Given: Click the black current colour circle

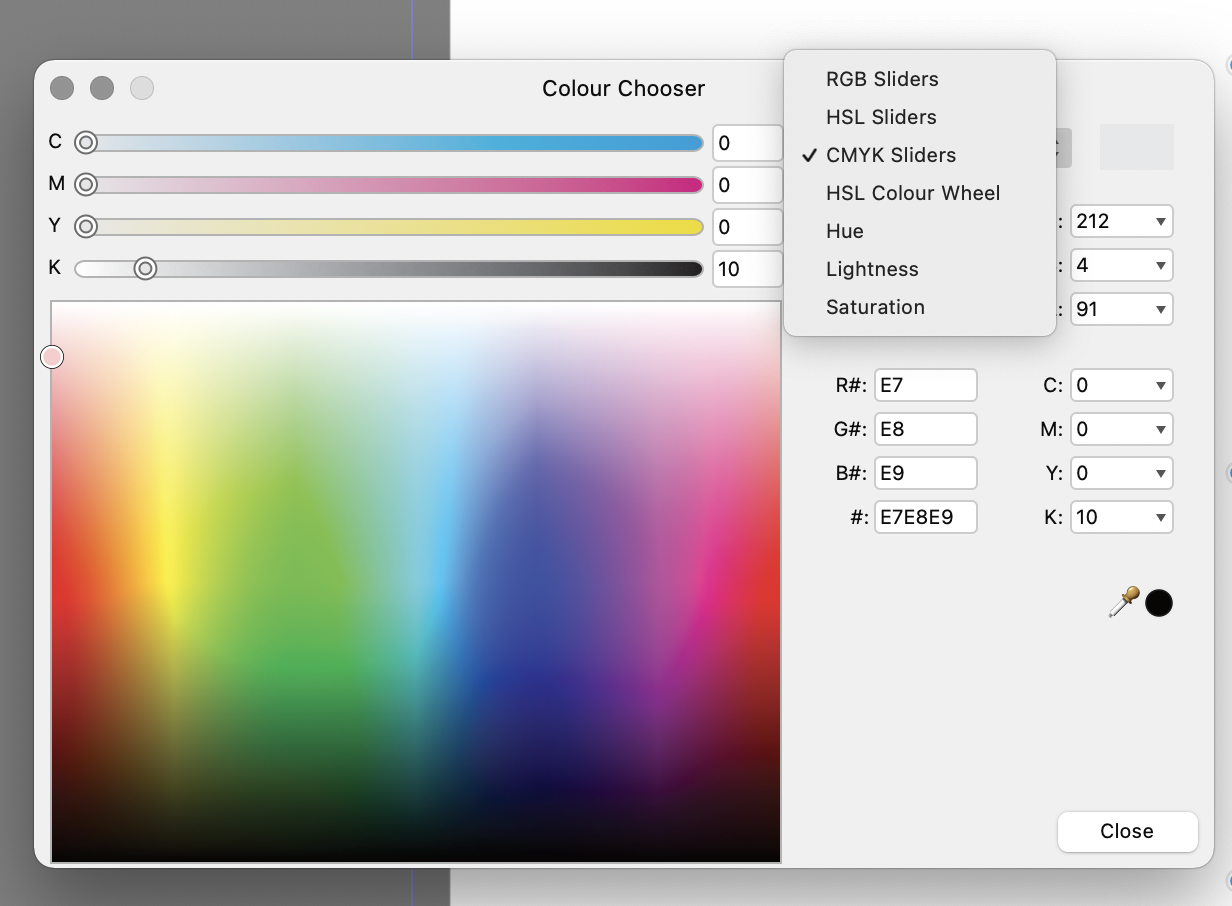Looking at the screenshot, I should (1158, 602).
